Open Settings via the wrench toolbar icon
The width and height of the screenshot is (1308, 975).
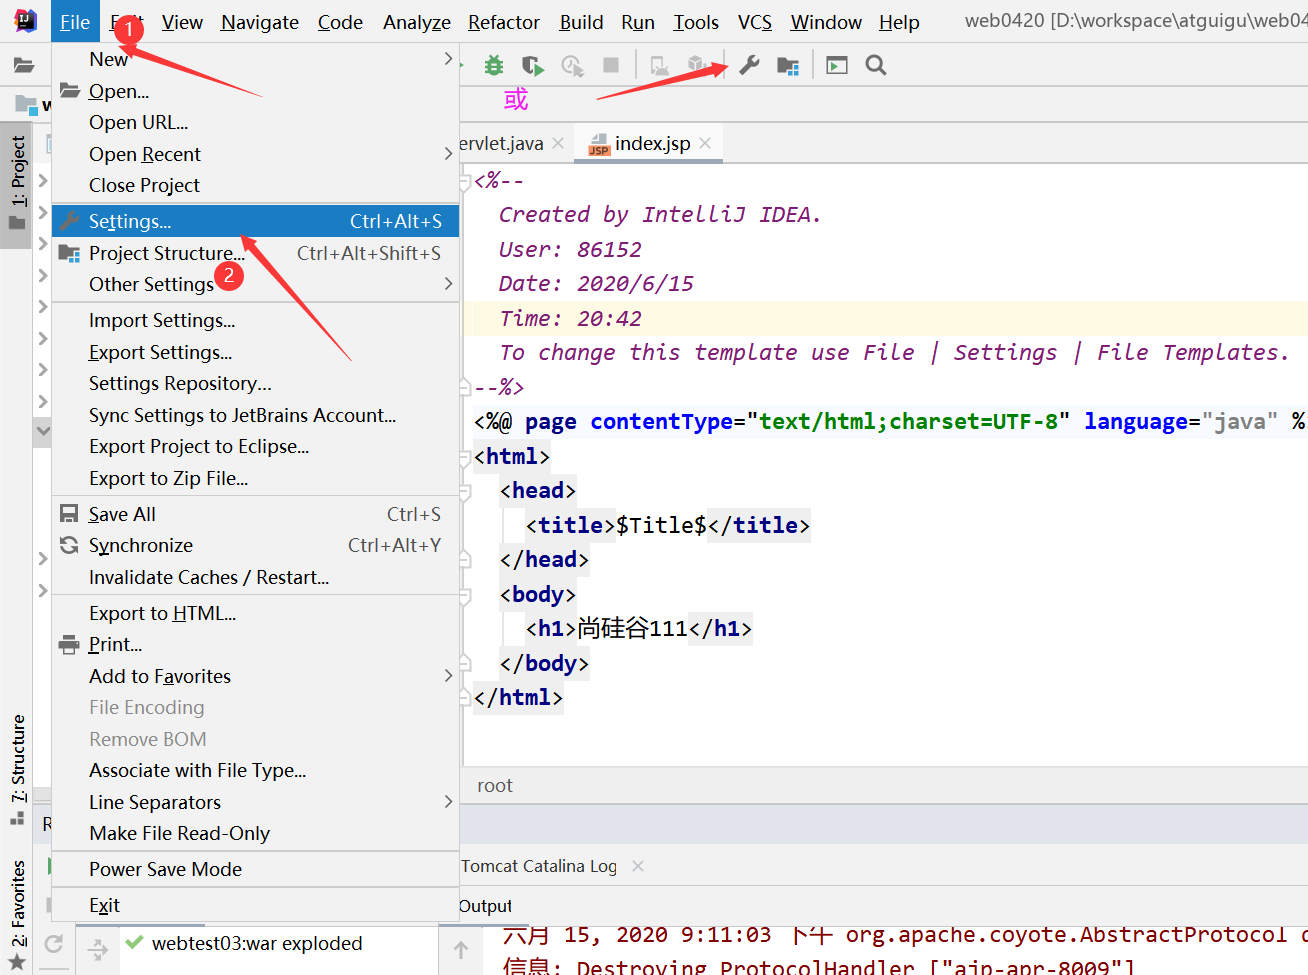coord(749,65)
